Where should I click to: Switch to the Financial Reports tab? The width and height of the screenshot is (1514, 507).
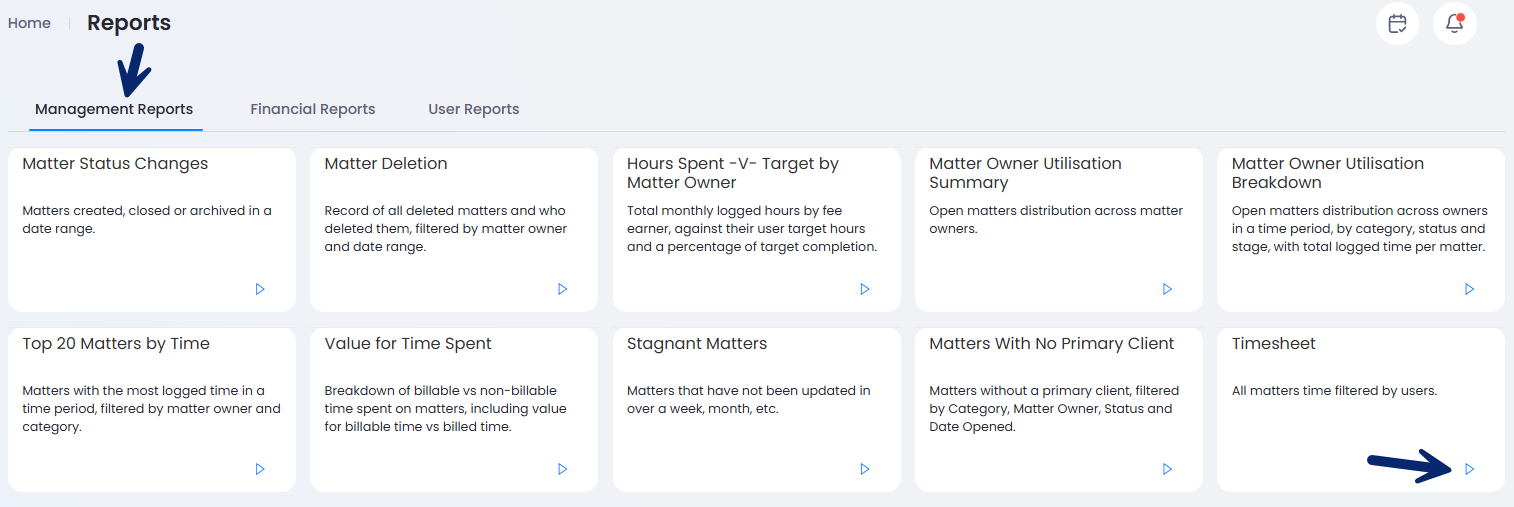coord(313,109)
